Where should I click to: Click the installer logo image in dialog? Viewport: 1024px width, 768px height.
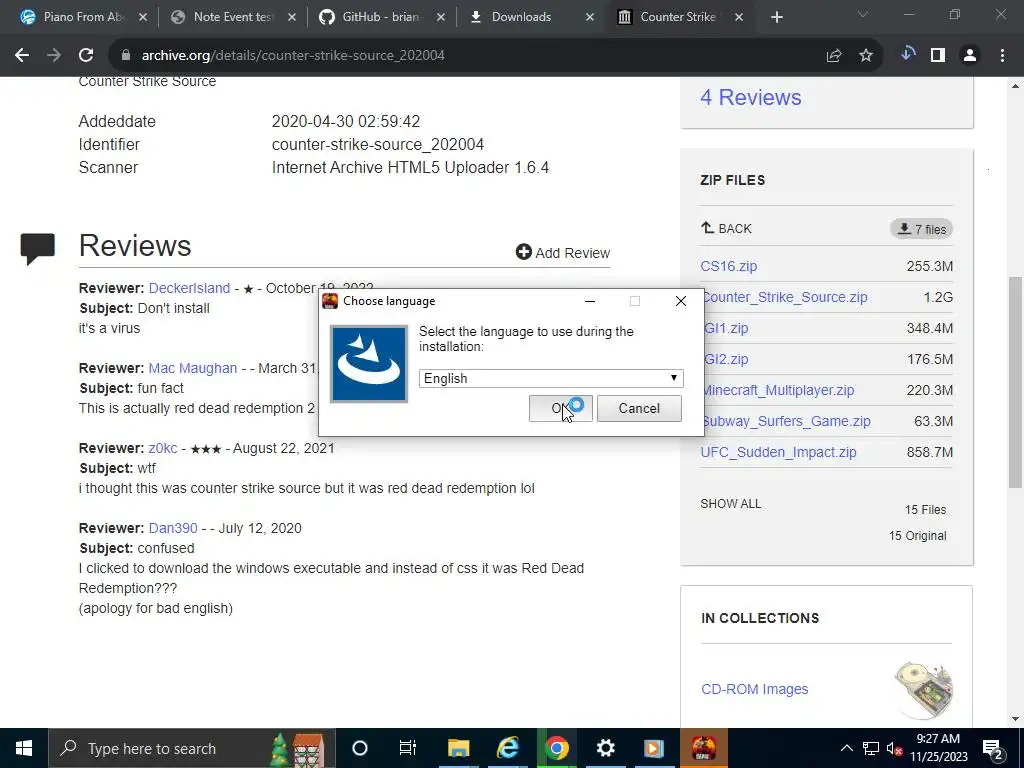pos(369,364)
